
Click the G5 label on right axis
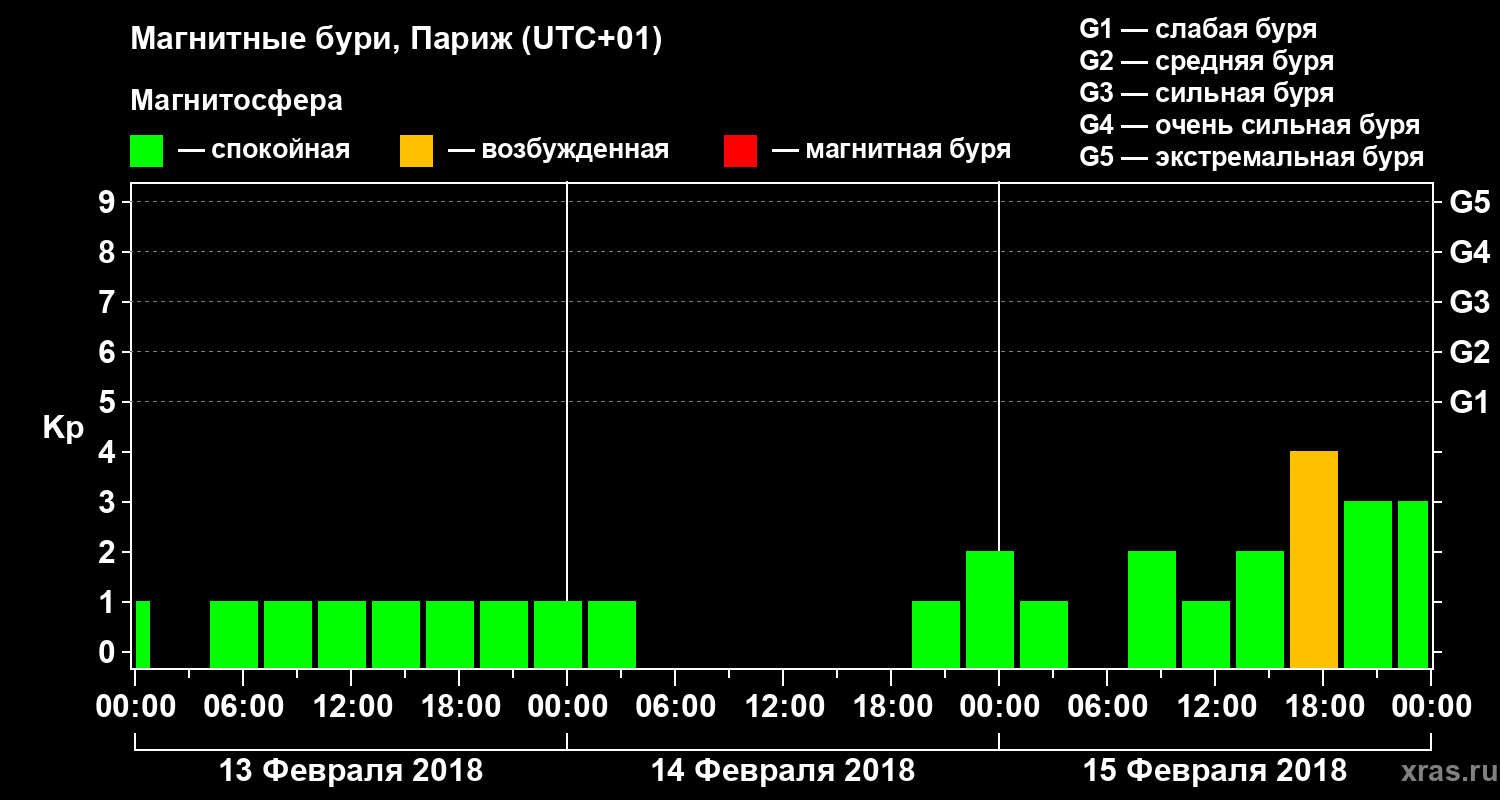pos(1470,202)
